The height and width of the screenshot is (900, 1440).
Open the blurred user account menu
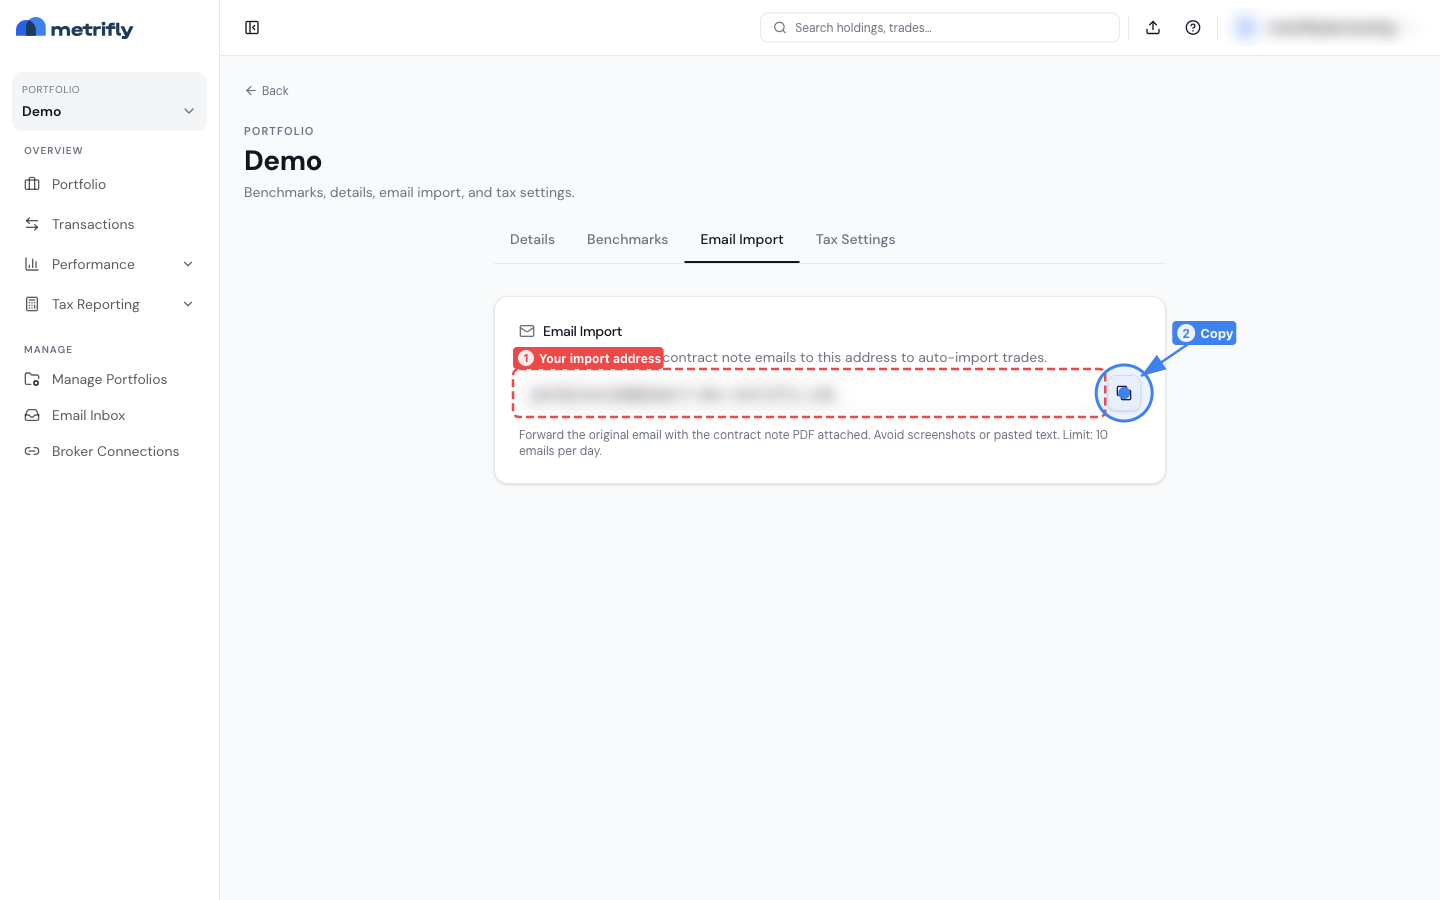pyautogui.click(x=1325, y=28)
